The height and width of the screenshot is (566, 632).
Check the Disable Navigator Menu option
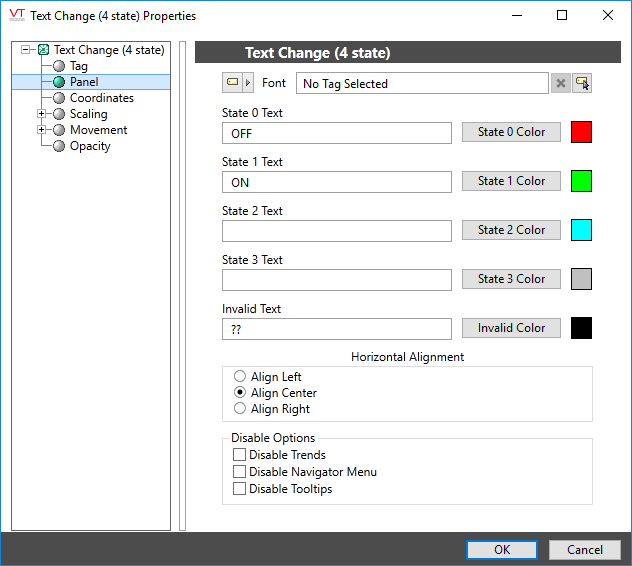click(x=239, y=472)
